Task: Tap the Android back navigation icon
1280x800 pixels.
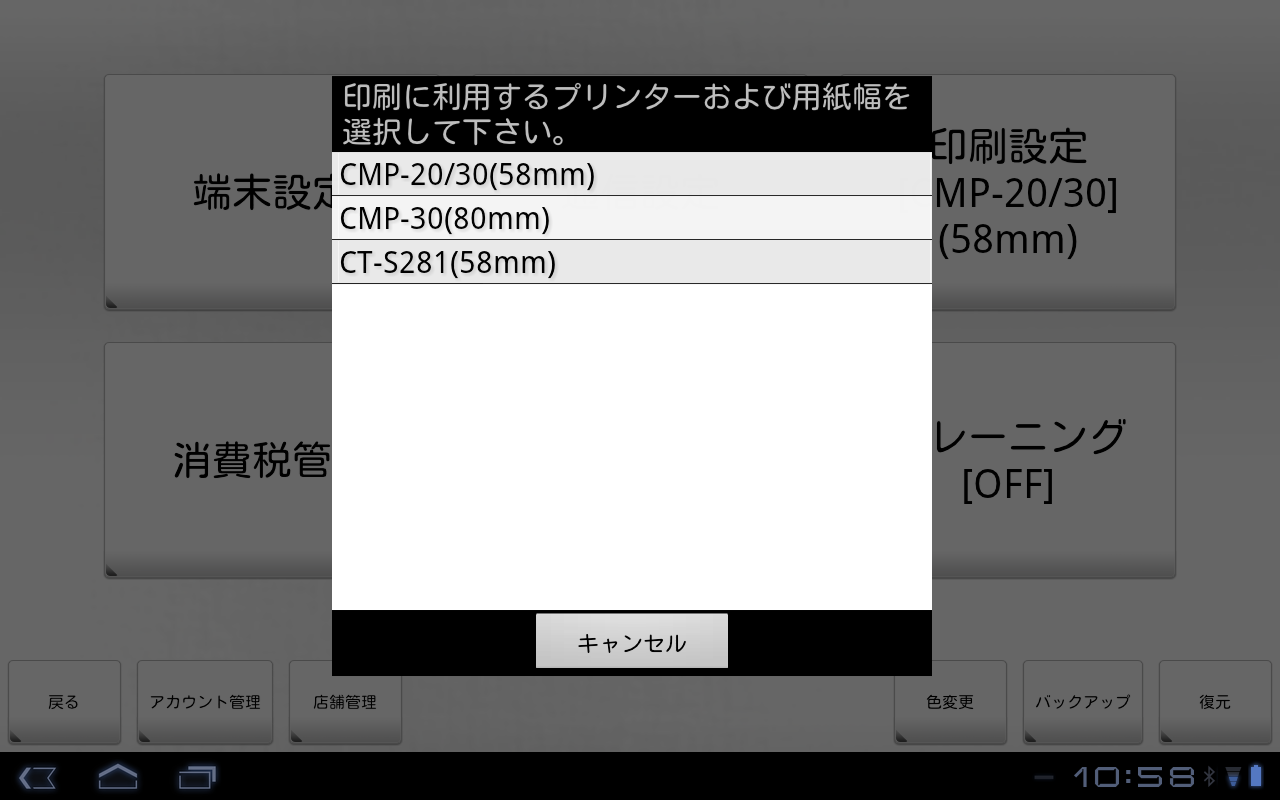Action: pyautogui.click(x=38, y=776)
